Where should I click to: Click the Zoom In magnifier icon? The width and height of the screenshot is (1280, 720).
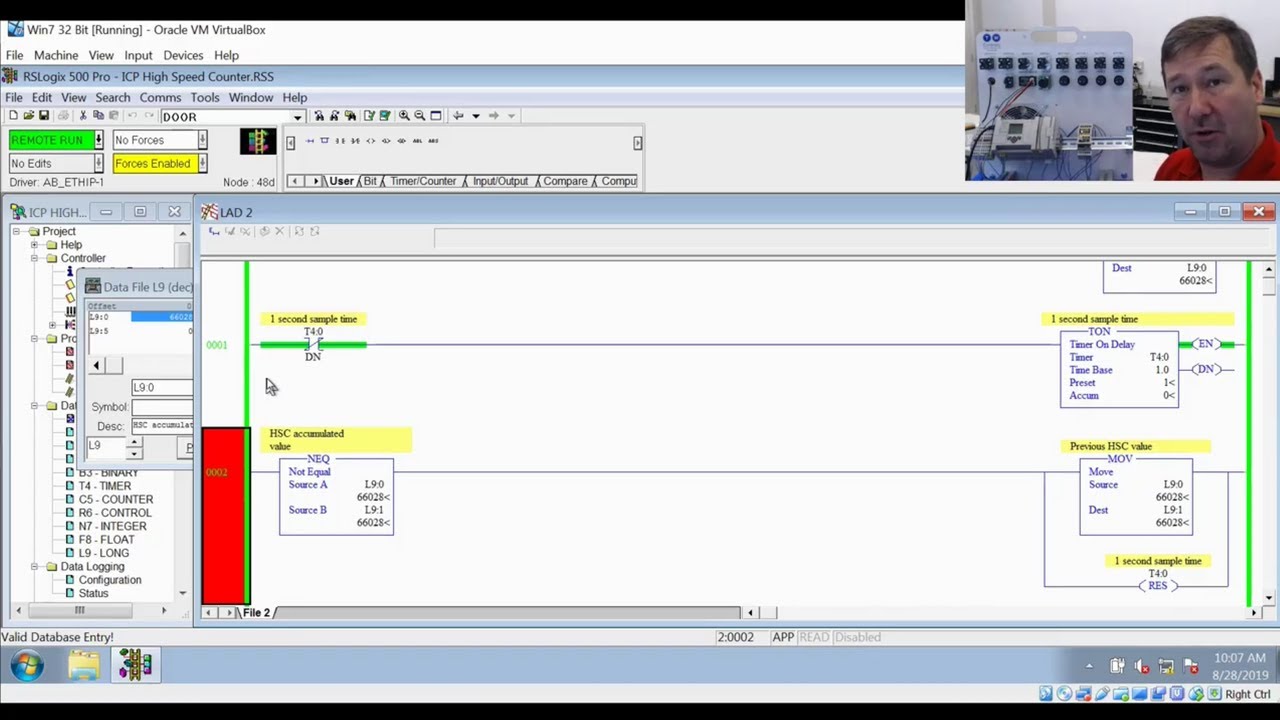point(404,116)
